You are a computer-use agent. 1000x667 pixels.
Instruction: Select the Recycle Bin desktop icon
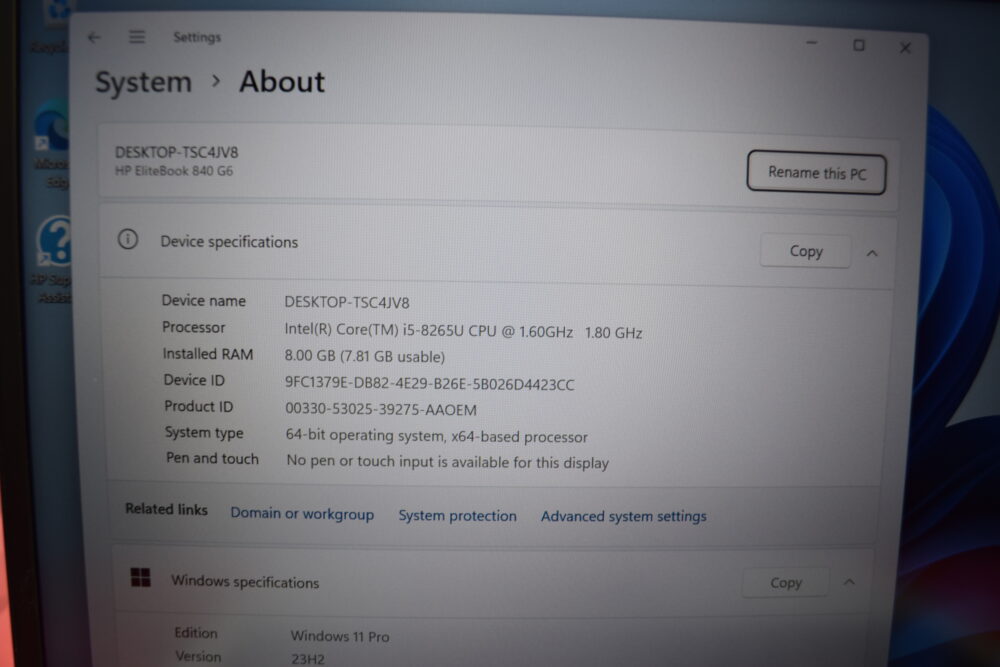[54, 26]
